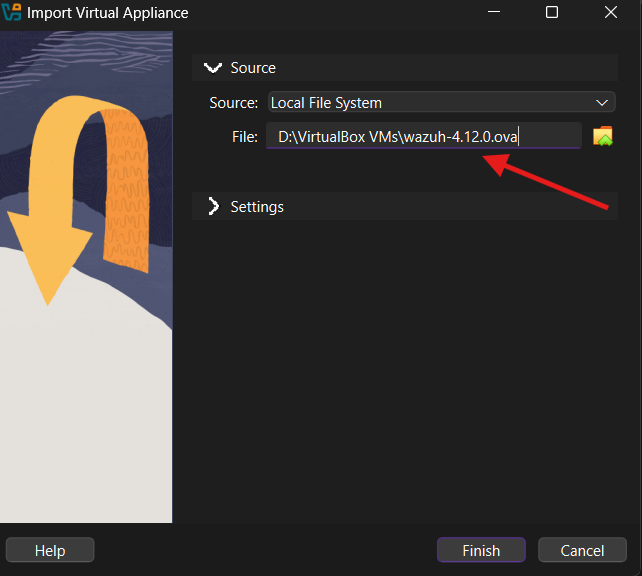Close the Import Virtual Appliance dialog
Viewport: 642px width, 576px height.
pos(611,13)
